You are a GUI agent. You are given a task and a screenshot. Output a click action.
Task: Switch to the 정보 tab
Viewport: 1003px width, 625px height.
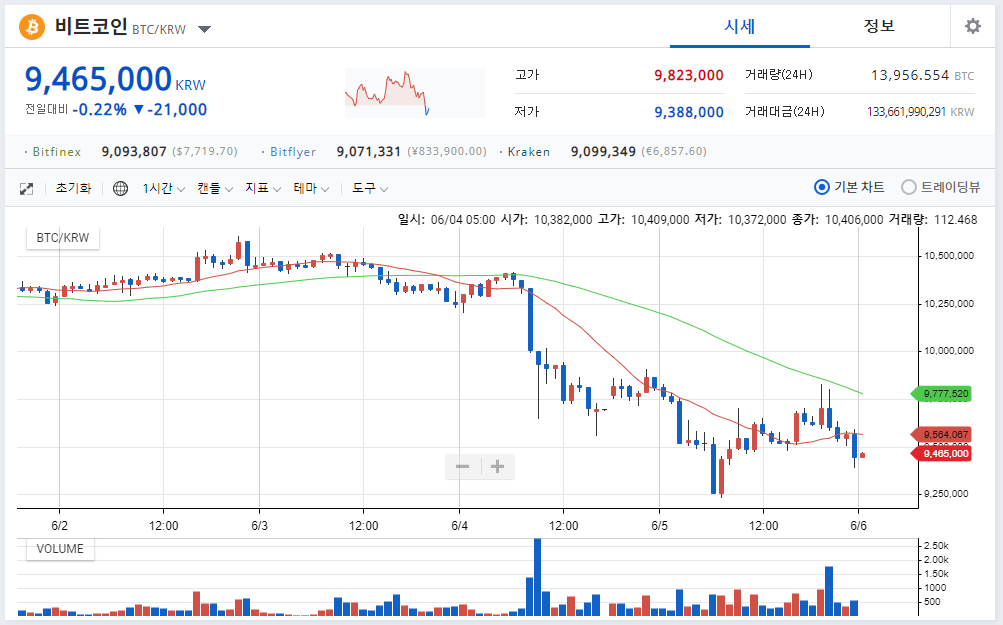[x=879, y=26]
